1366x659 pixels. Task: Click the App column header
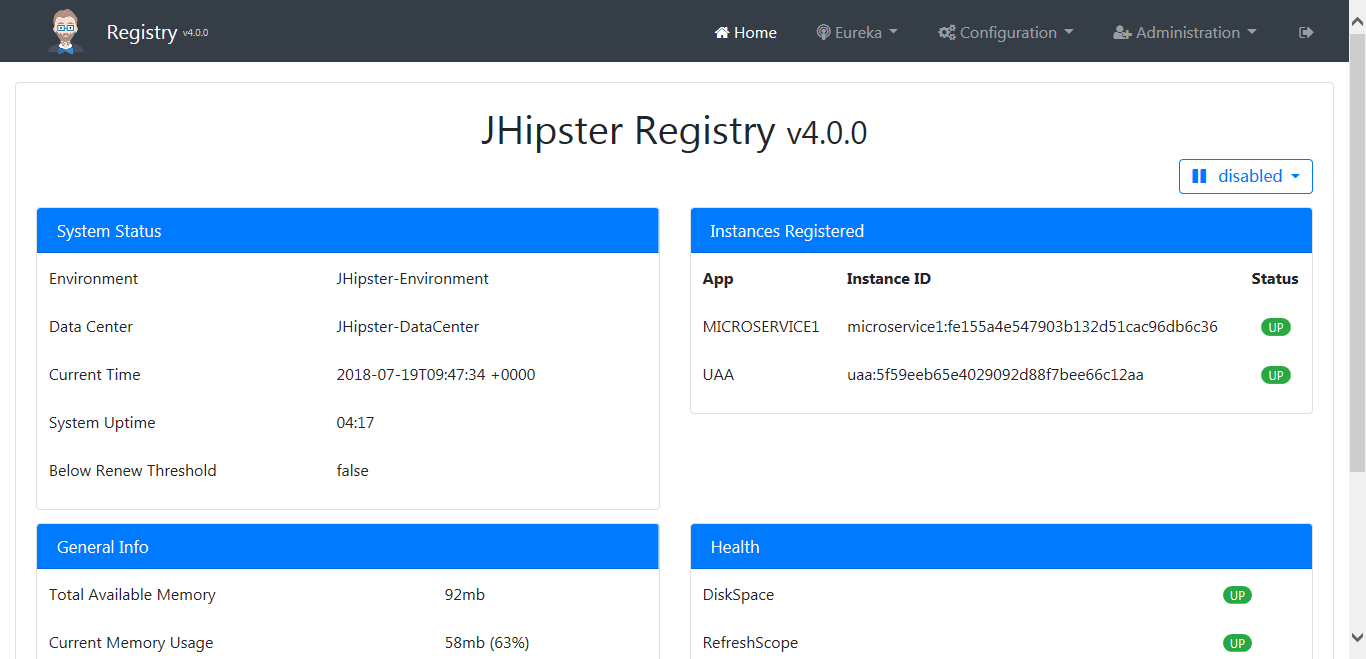pos(718,279)
